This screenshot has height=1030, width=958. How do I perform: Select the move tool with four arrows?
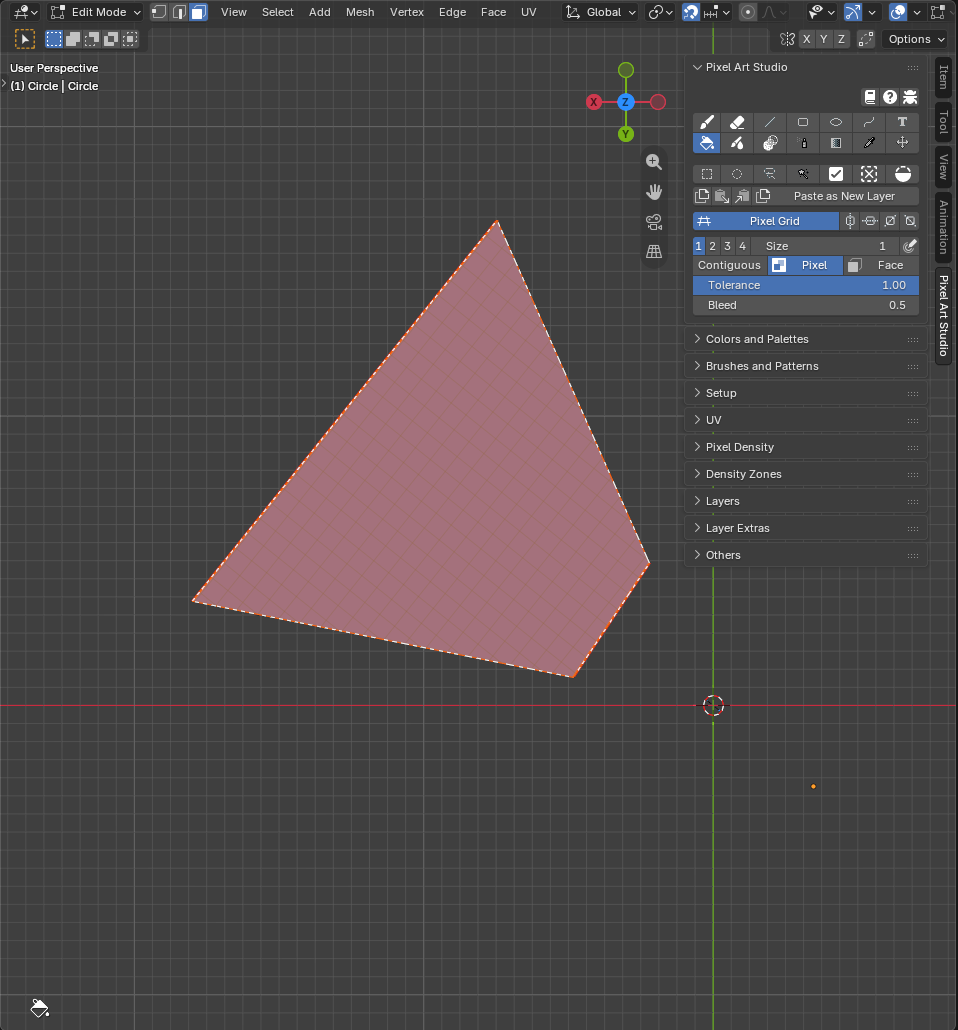(x=902, y=143)
